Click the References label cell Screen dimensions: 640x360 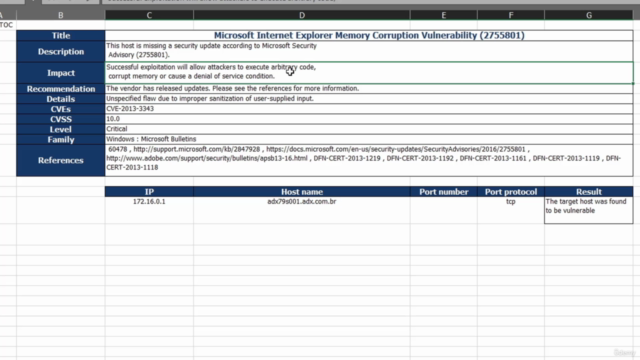coord(60,160)
